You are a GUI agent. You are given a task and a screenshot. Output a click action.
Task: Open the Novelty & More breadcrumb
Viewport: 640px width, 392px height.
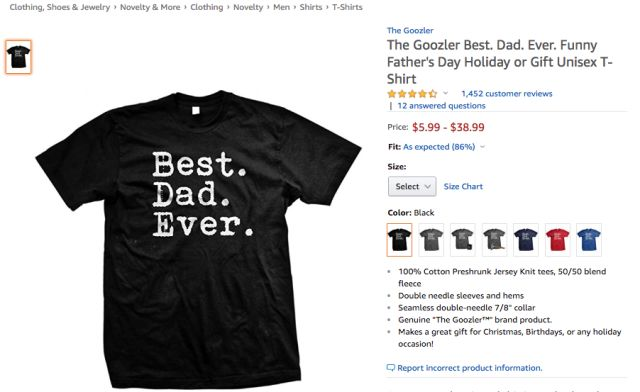[x=150, y=7]
